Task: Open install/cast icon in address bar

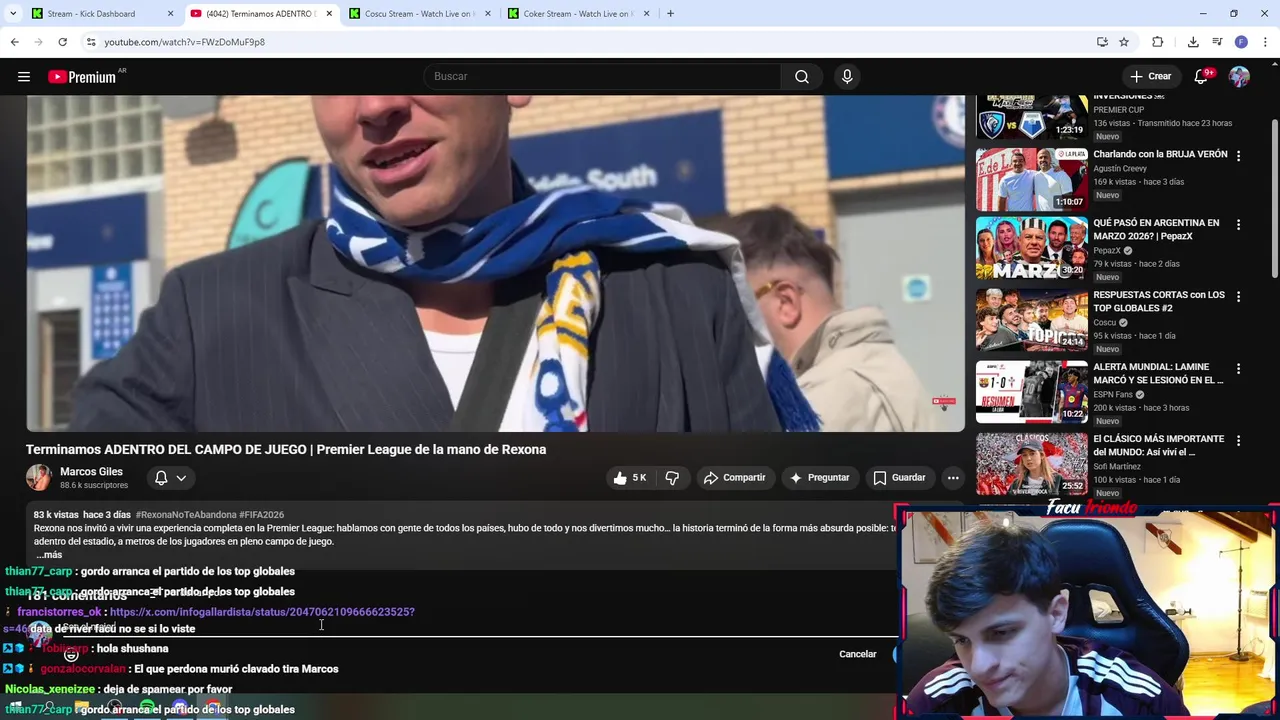Action: [x=1102, y=42]
